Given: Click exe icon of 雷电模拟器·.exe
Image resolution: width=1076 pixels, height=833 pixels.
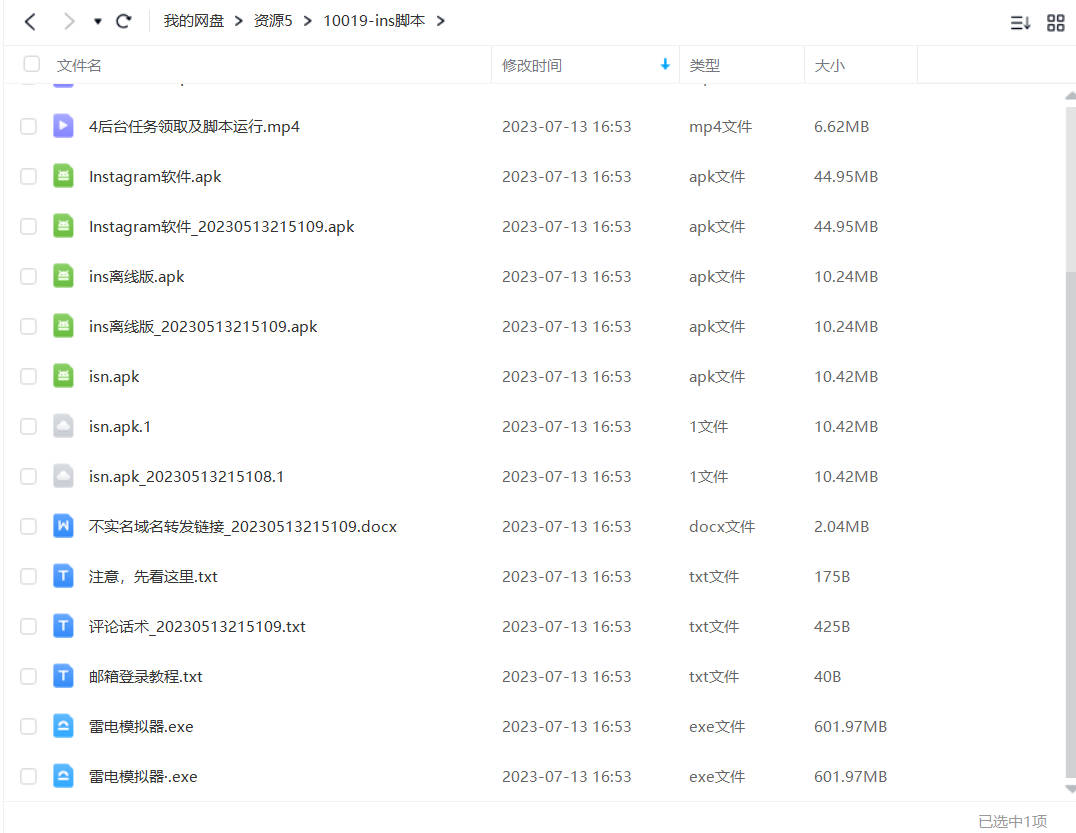Looking at the screenshot, I should click(63, 776).
